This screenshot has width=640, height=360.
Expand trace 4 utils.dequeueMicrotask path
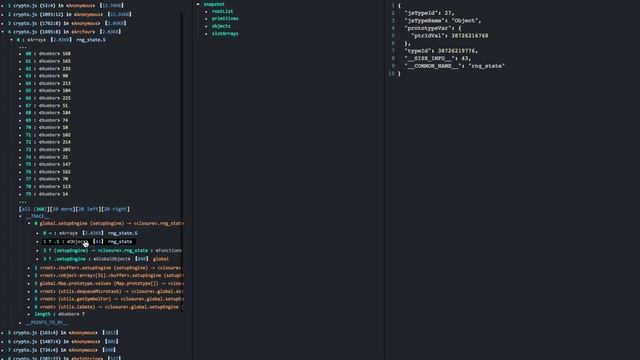(29, 291)
